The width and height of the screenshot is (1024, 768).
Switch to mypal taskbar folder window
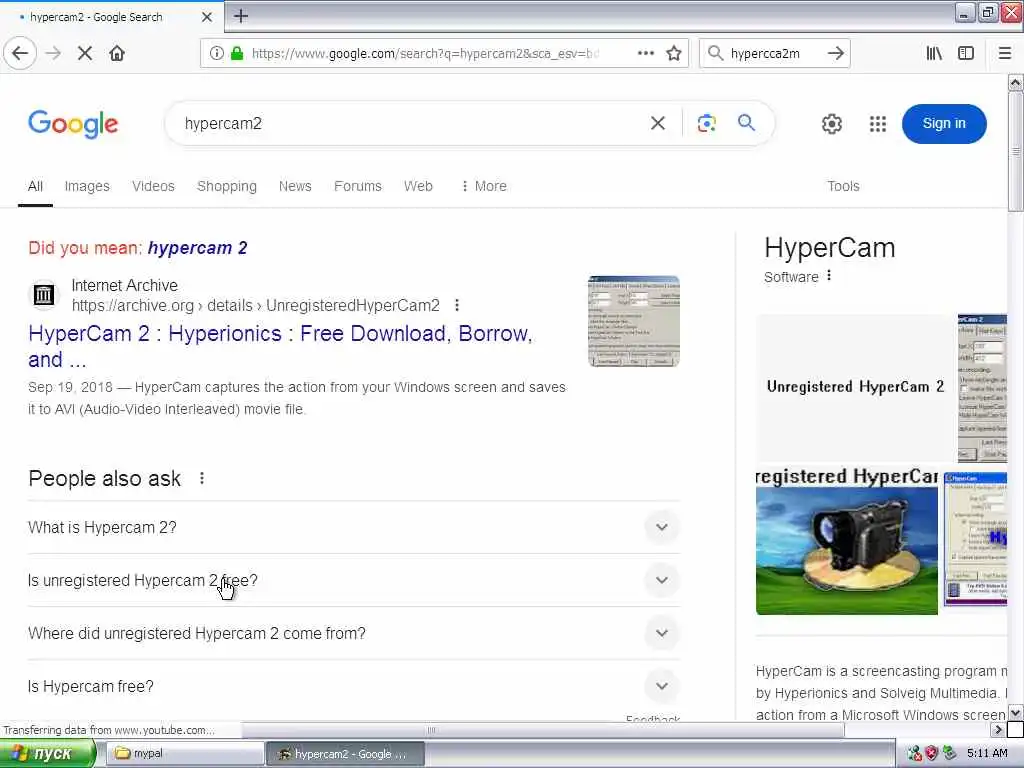click(184, 754)
